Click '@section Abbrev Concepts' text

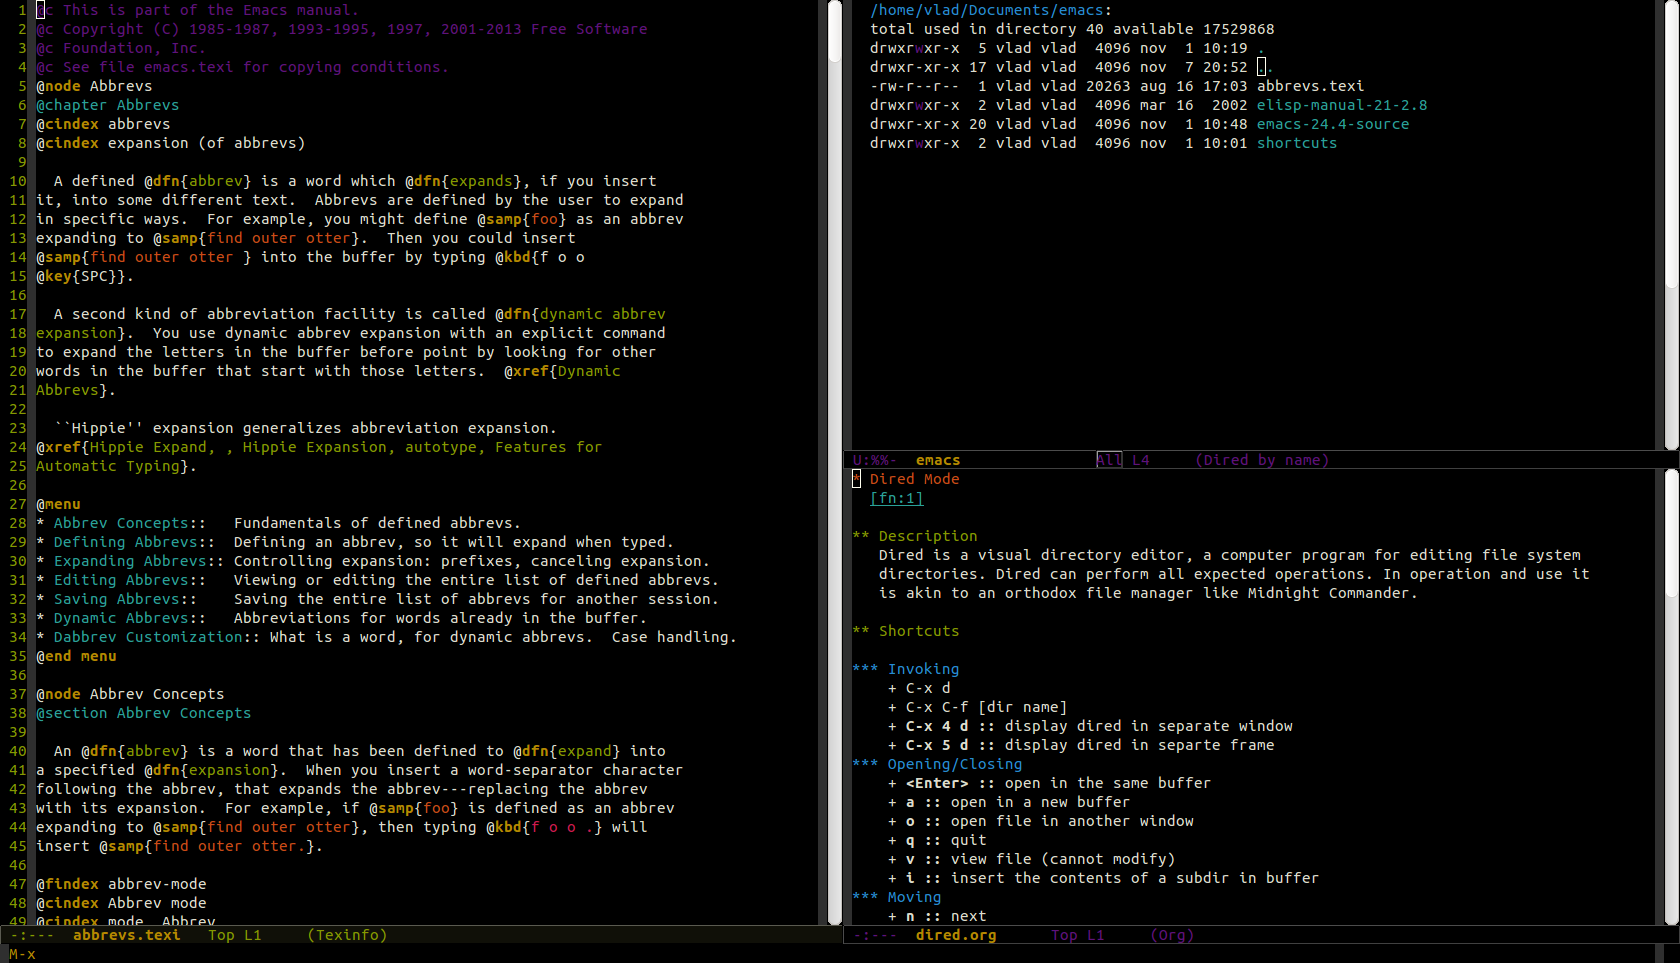[x=143, y=713]
